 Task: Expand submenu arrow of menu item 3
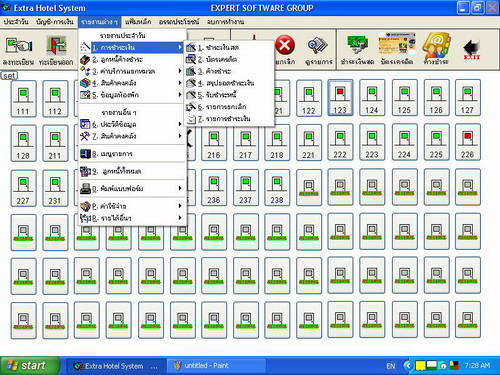[x=180, y=71]
